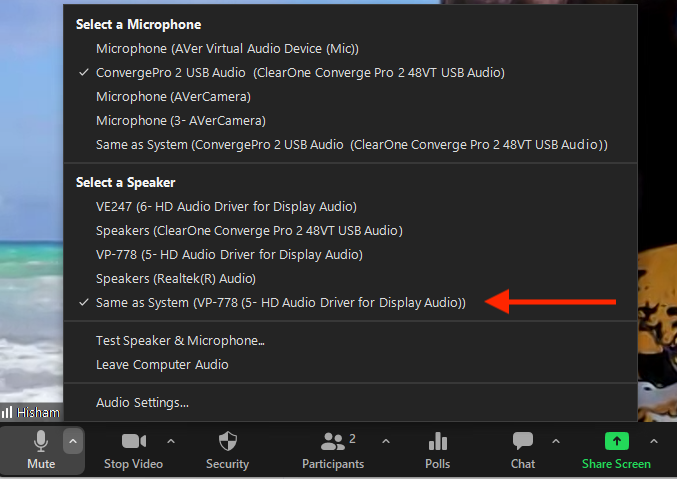Expand options arrow beside Participants
This screenshot has height=479, width=677.
point(386,441)
